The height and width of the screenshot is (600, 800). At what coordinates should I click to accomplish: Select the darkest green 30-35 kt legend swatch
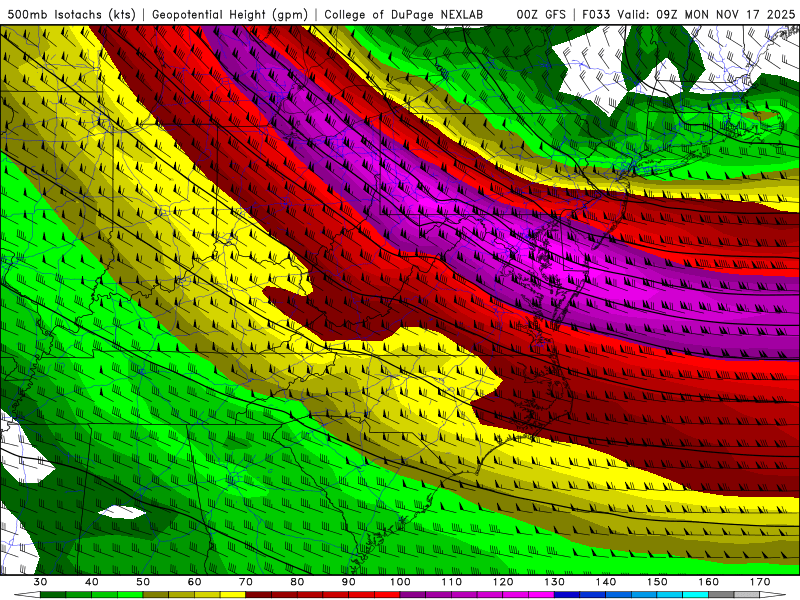(x=53, y=595)
